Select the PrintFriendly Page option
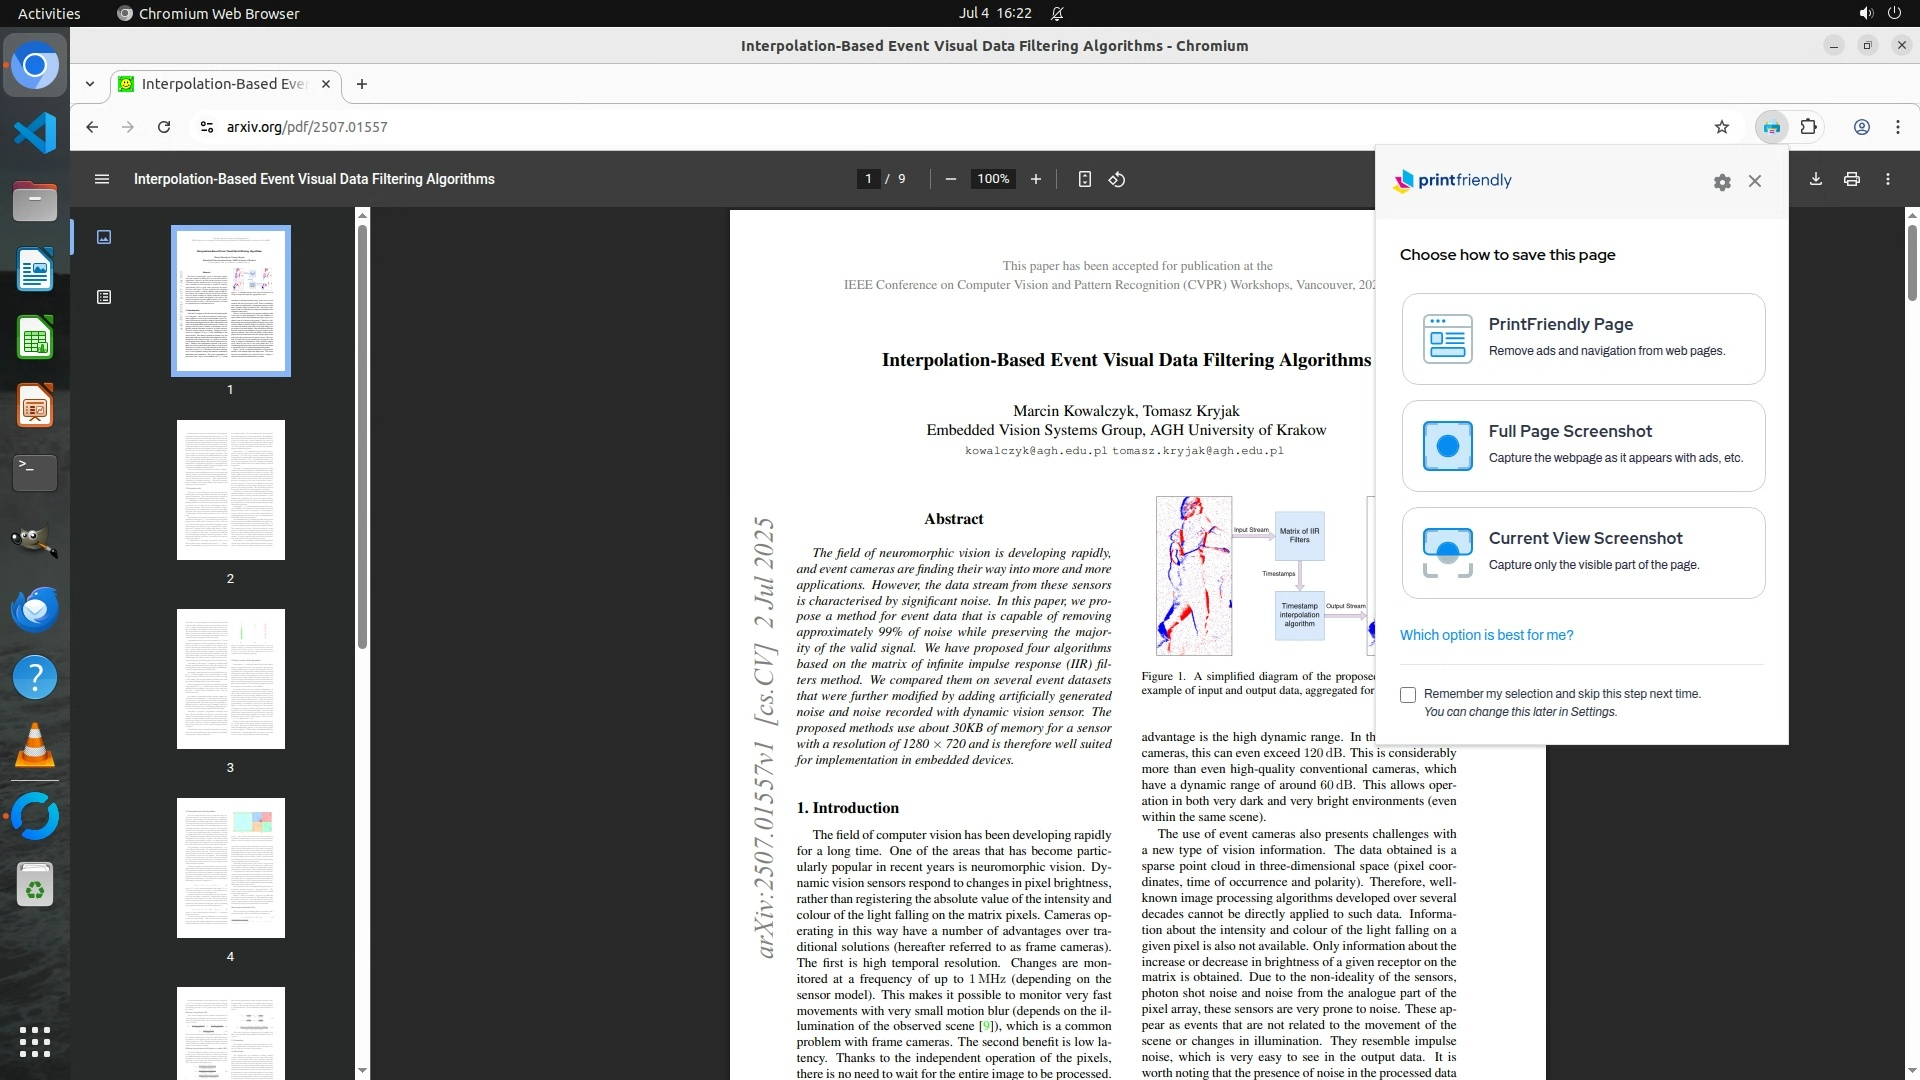The image size is (1920, 1080). pyautogui.click(x=1583, y=339)
